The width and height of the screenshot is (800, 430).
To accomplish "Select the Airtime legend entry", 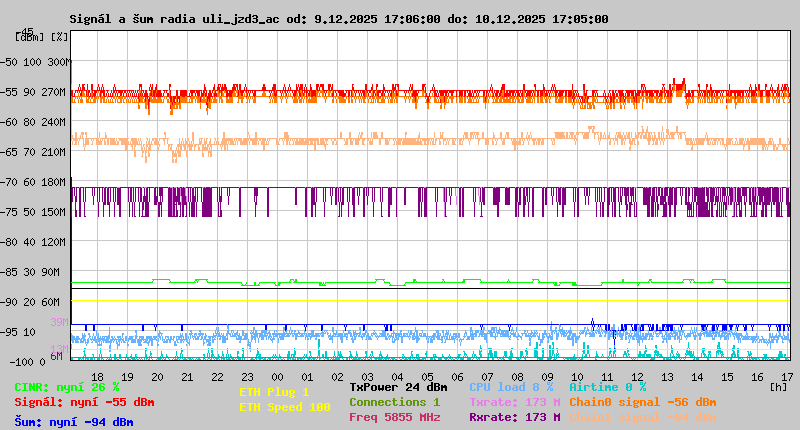I will click(607, 387).
